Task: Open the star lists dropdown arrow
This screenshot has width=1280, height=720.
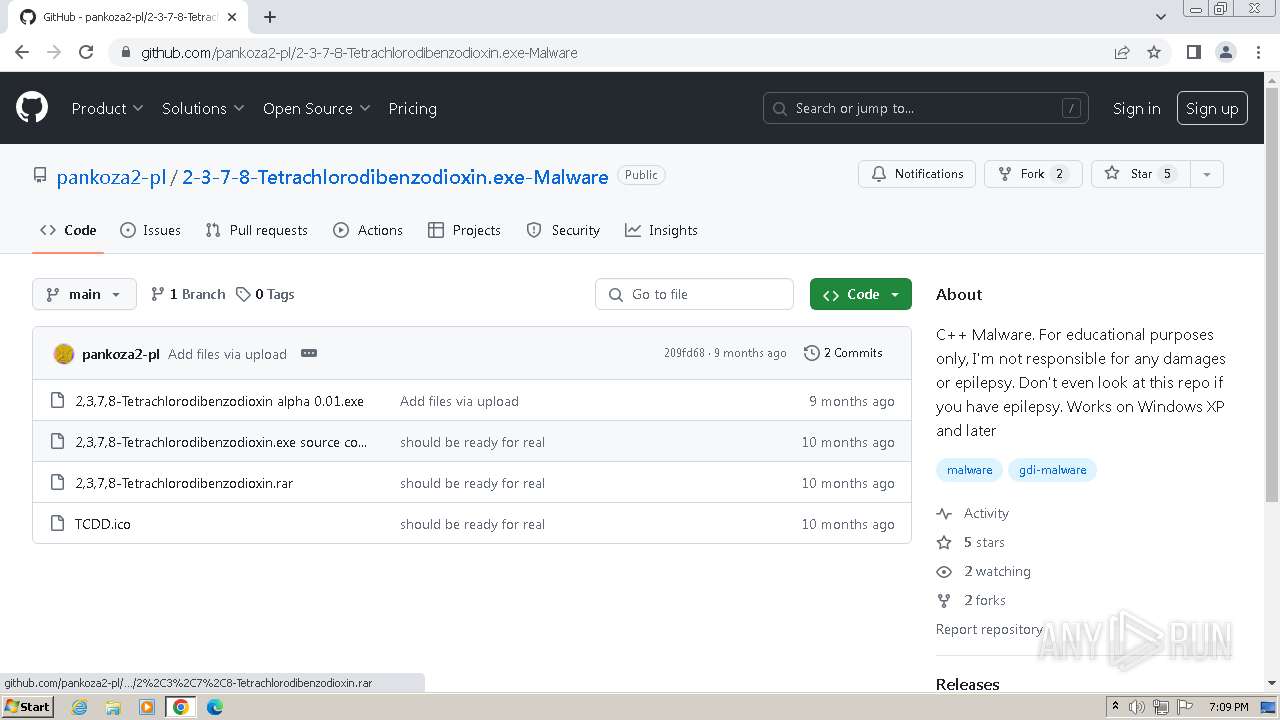Action: click(1207, 174)
